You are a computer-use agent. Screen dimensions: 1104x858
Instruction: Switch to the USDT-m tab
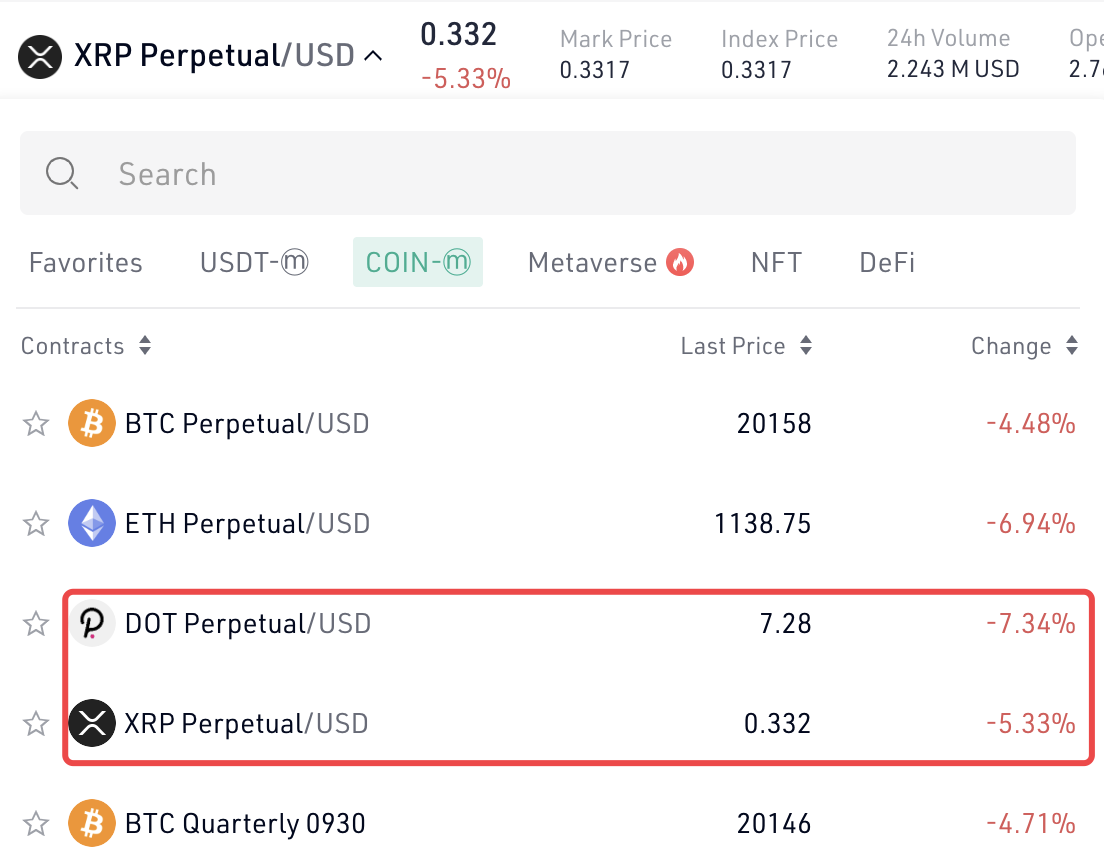(x=254, y=263)
